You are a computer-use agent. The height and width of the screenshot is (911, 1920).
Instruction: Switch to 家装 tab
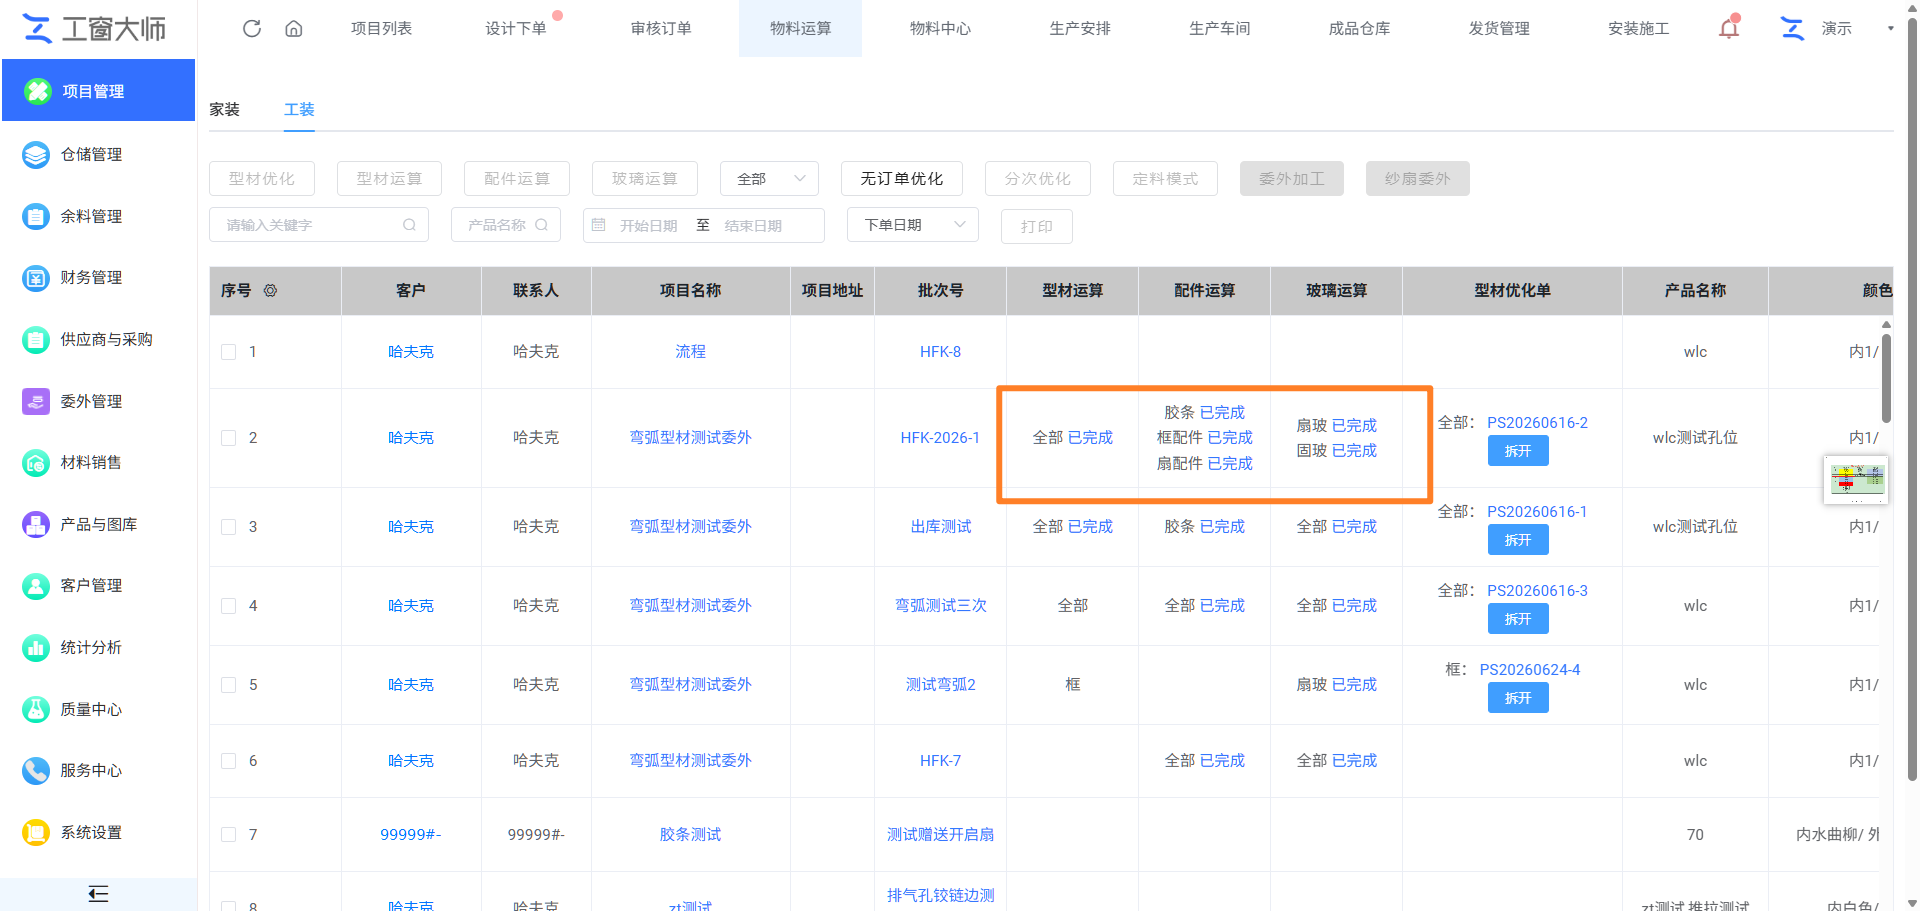[x=225, y=110]
